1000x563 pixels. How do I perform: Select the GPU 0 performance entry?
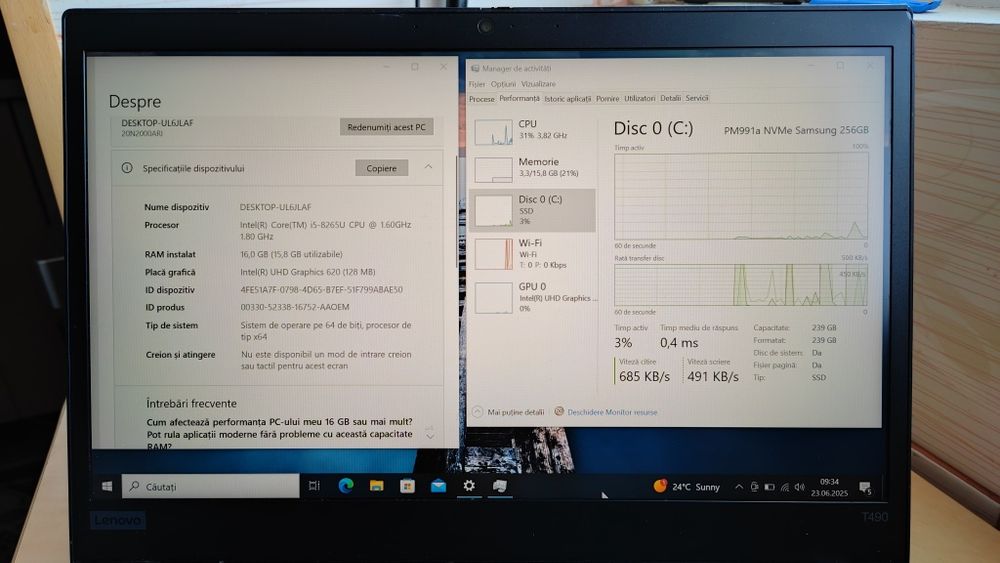(x=533, y=297)
